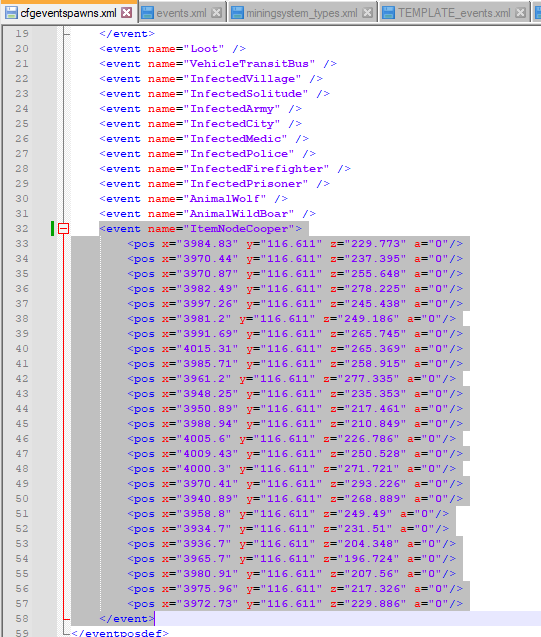Click line number 20 in the margin
The image size is (541, 637).
[22, 49]
